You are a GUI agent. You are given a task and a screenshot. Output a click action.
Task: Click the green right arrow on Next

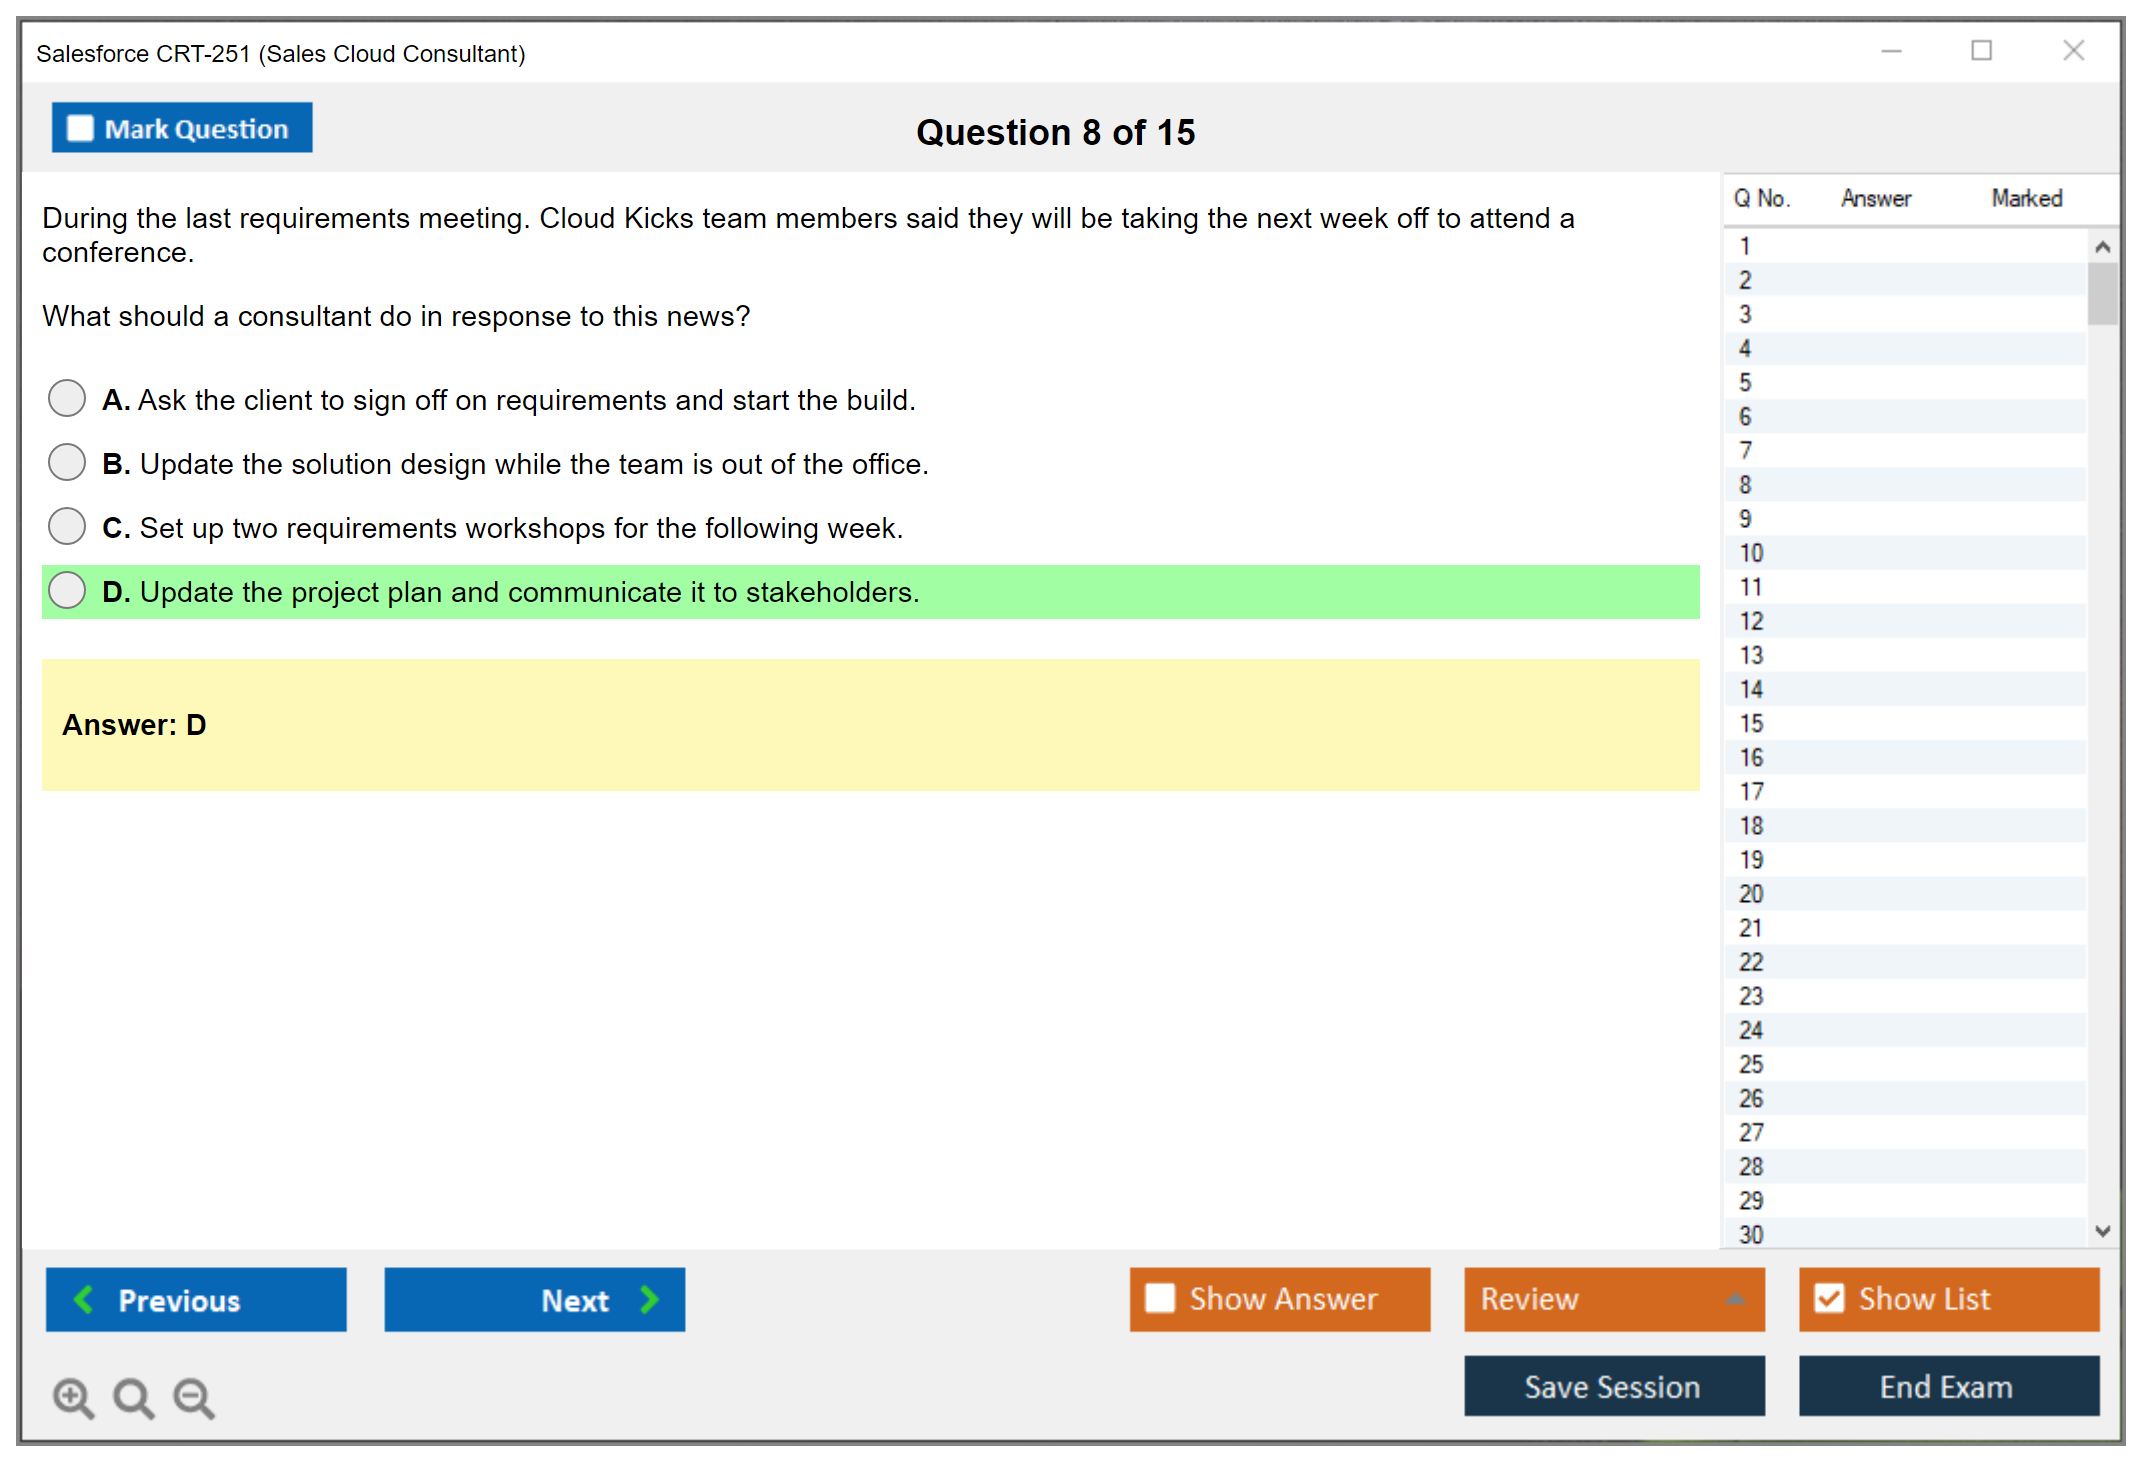650,1300
